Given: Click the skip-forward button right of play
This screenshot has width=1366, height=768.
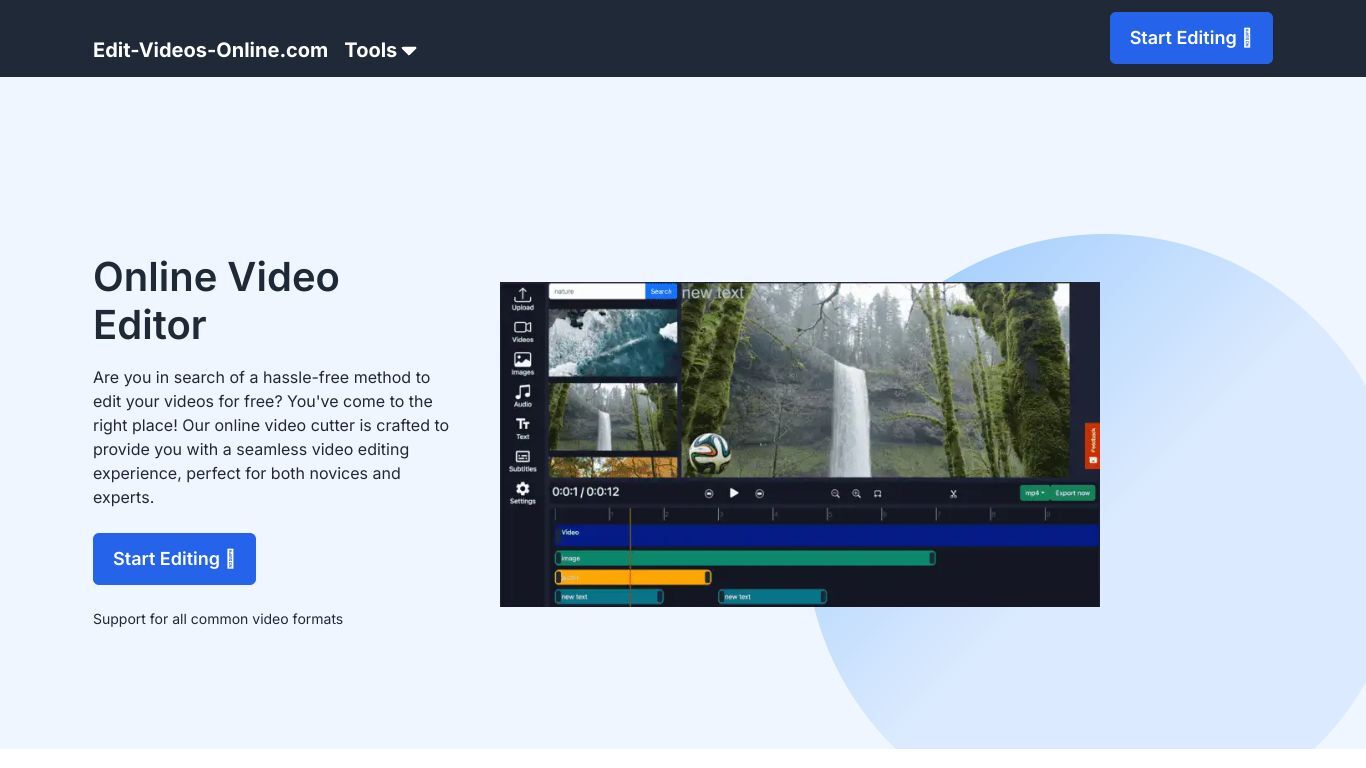Looking at the screenshot, I should (x=759, y=493).
